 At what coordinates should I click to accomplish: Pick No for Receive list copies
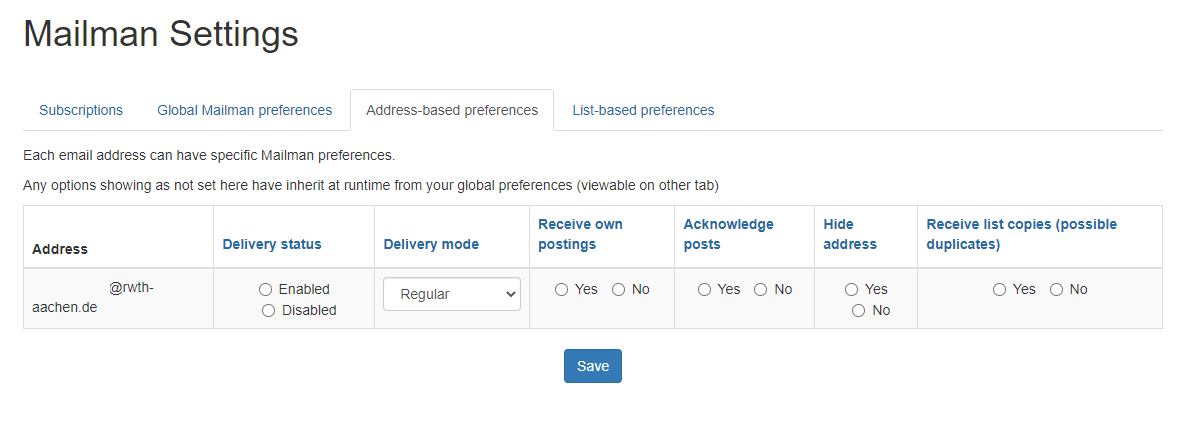pos(1056,289)
